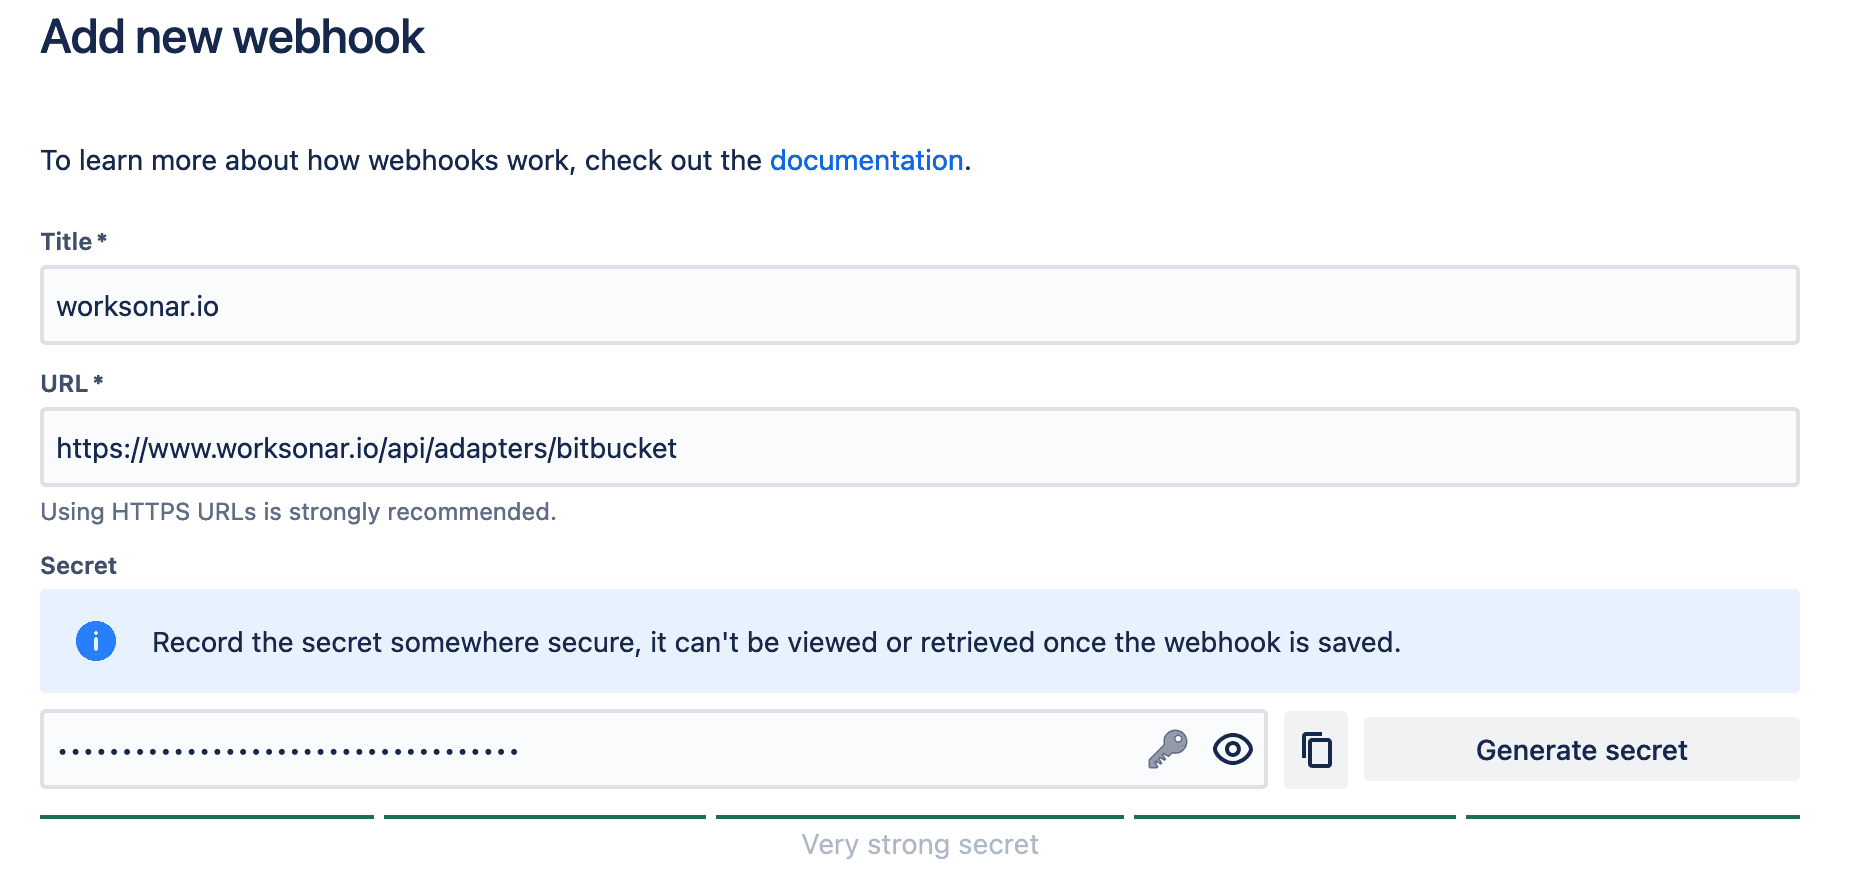
Task: Click the blue info icon in the banner
Action: pos(96,643)
